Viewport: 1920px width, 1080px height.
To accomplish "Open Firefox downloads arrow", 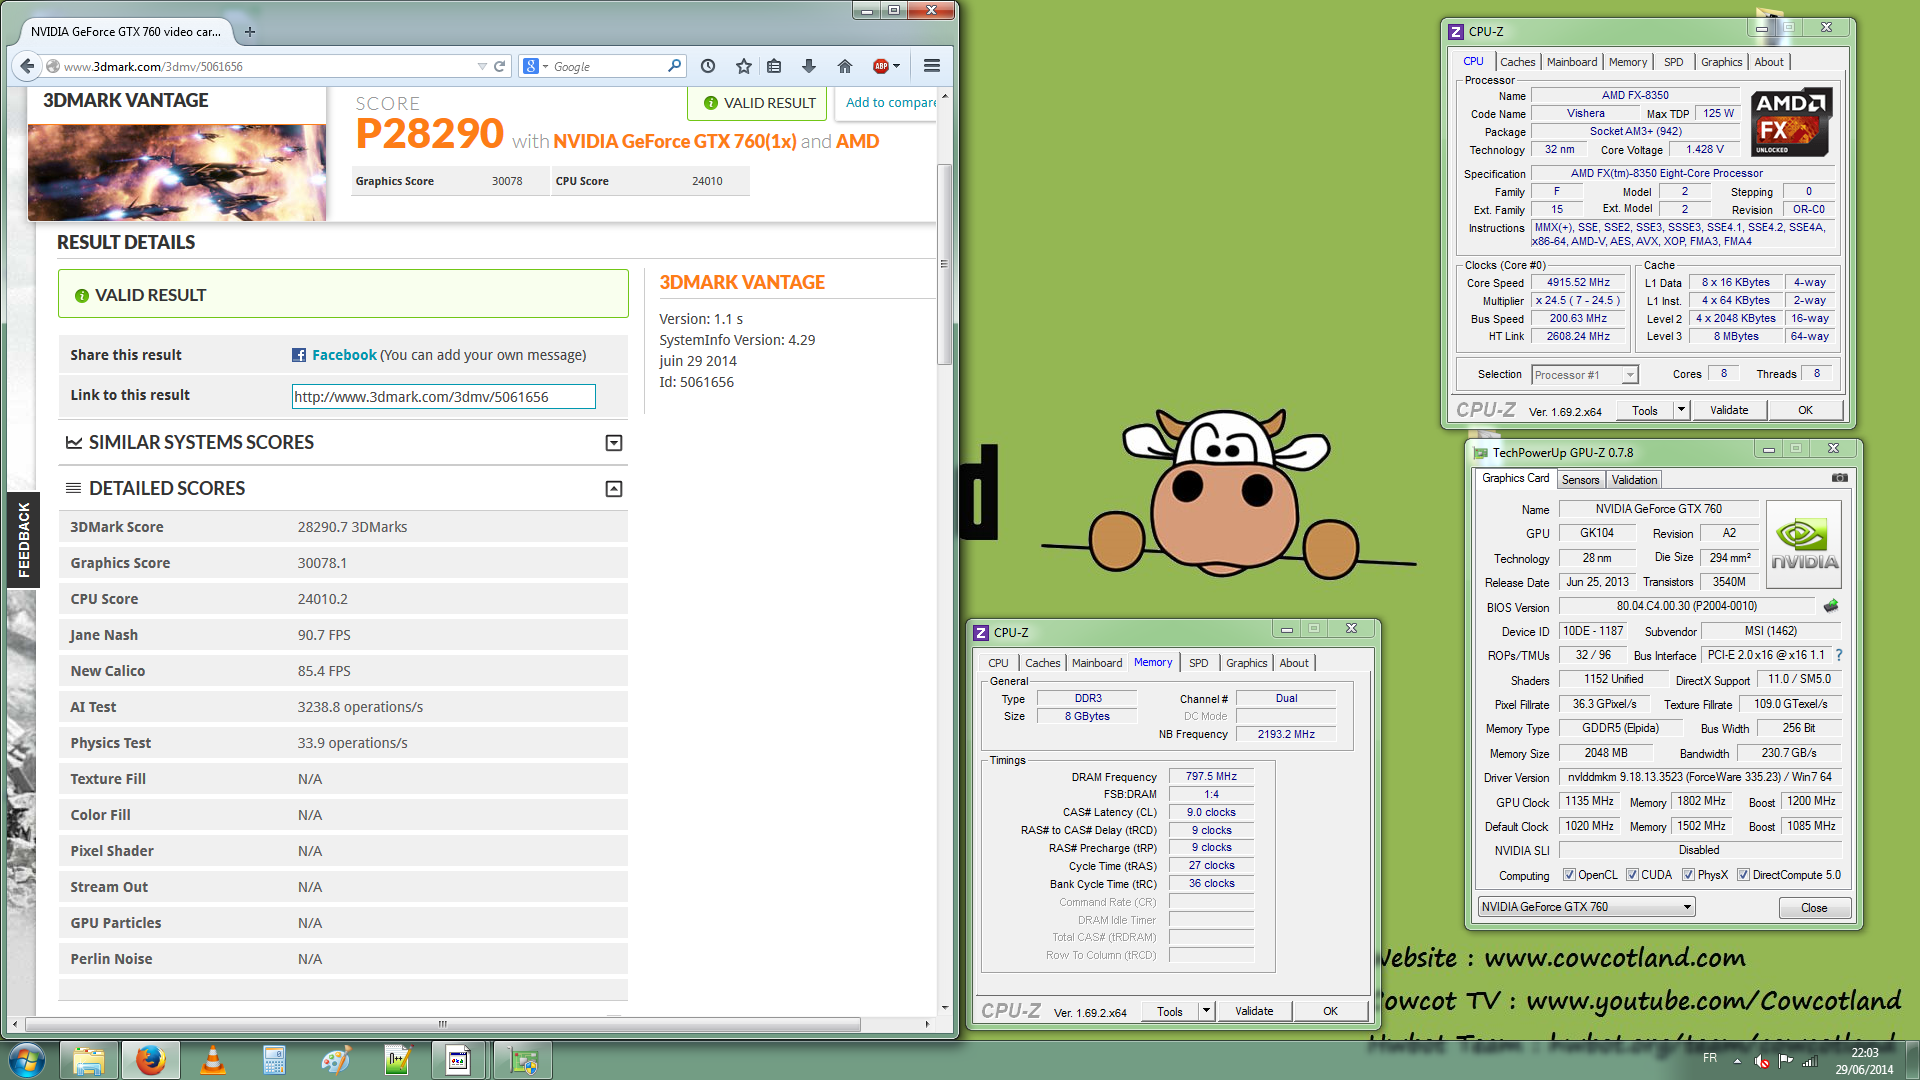I will point(809,66).
